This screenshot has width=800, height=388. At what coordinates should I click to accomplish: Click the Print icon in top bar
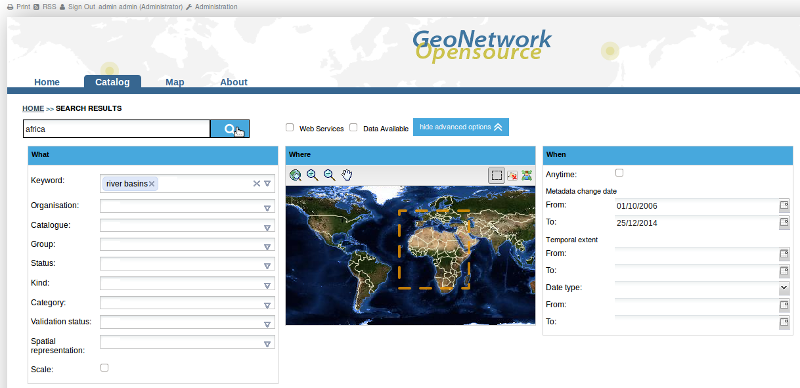click(x=10, y=7)
